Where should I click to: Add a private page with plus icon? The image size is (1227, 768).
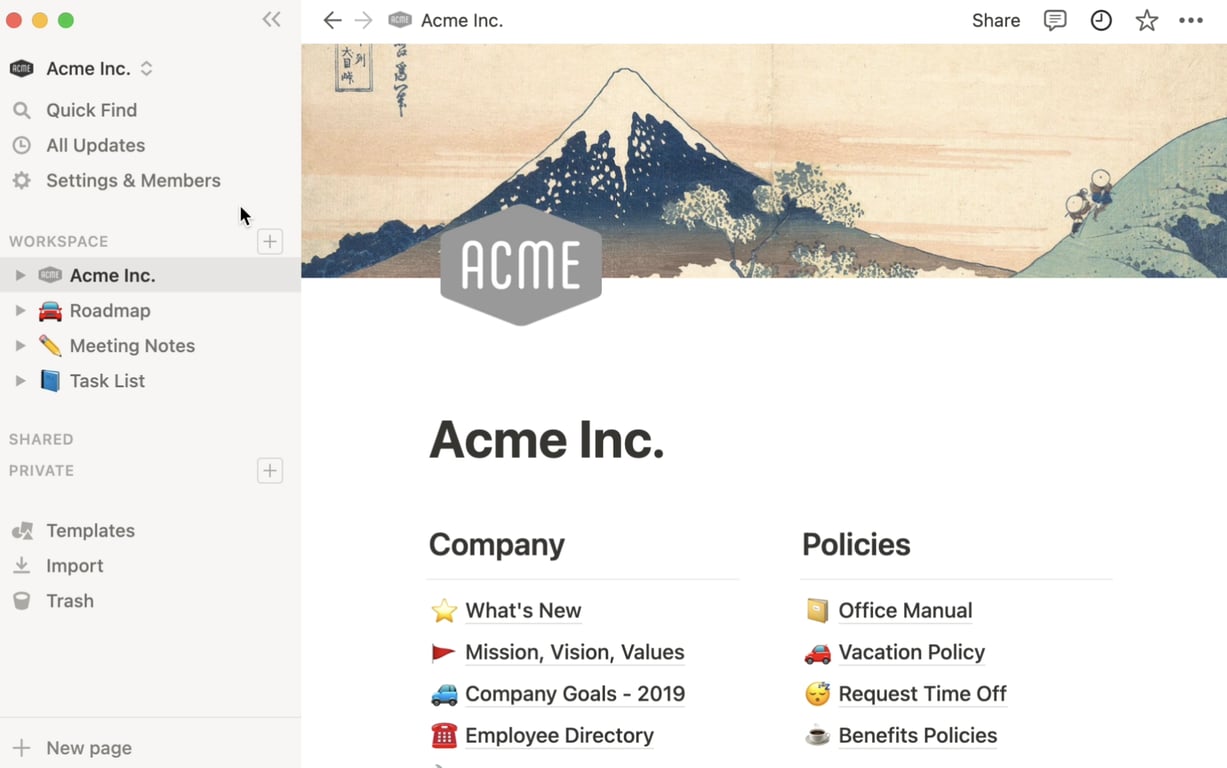pyautogui.click(x=270, y=471)
